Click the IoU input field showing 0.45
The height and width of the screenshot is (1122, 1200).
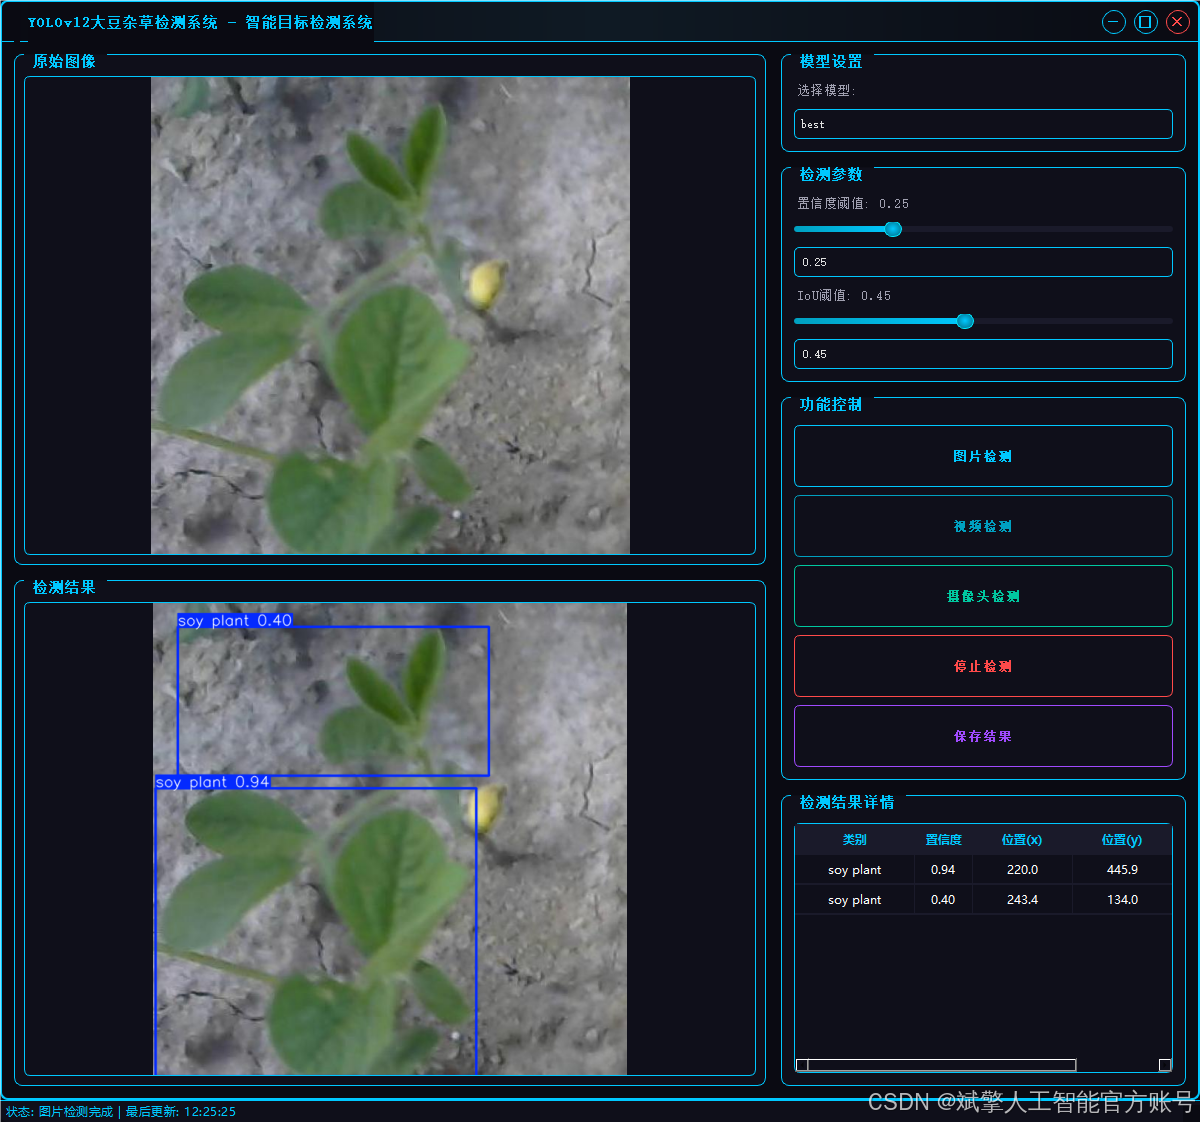[983, 354]
